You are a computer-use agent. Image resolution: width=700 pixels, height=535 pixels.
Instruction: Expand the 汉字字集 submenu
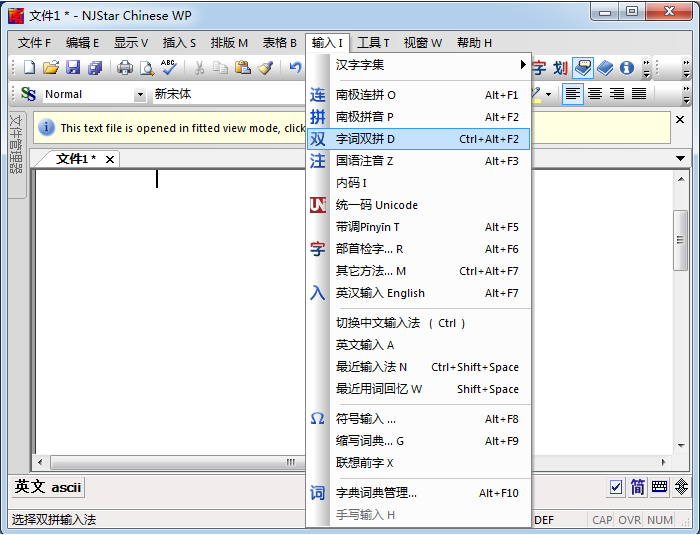point(418,65)
